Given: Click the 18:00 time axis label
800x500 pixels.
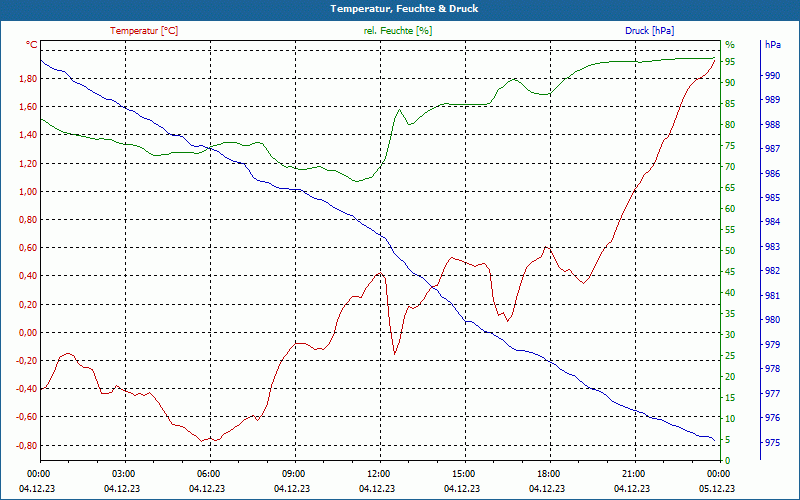Looking at the screenshot, I should click(550, 473).
